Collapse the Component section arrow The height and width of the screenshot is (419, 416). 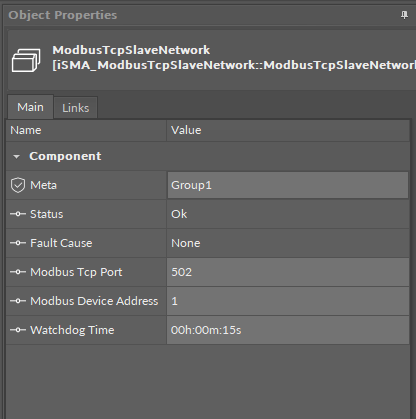pyautogui.click(x=16, y=156)
